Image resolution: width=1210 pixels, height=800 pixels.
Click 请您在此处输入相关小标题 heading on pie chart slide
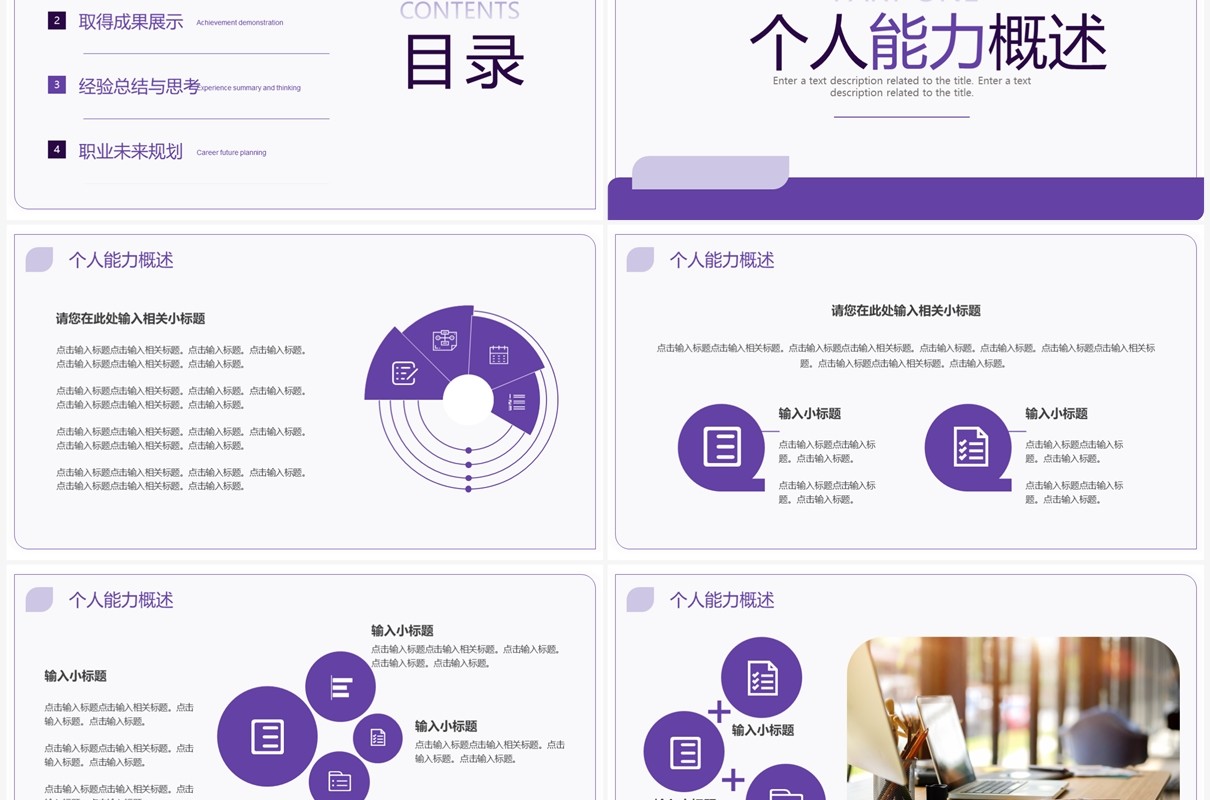pyautogui.click(x=130, y=319)
